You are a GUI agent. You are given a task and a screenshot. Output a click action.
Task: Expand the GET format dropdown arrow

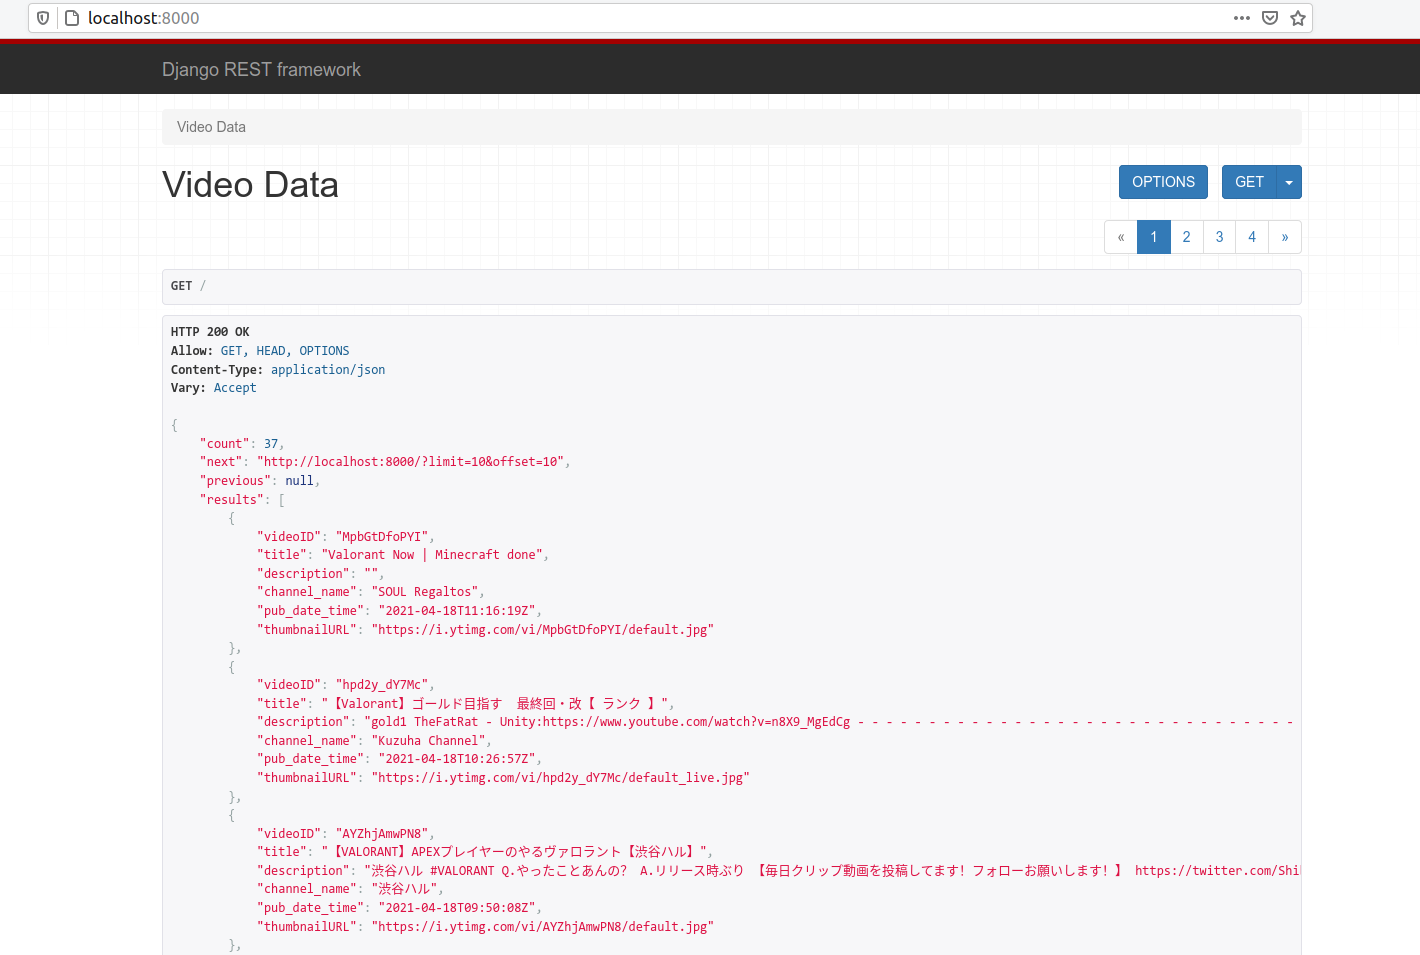click(x=1289, y=182)
